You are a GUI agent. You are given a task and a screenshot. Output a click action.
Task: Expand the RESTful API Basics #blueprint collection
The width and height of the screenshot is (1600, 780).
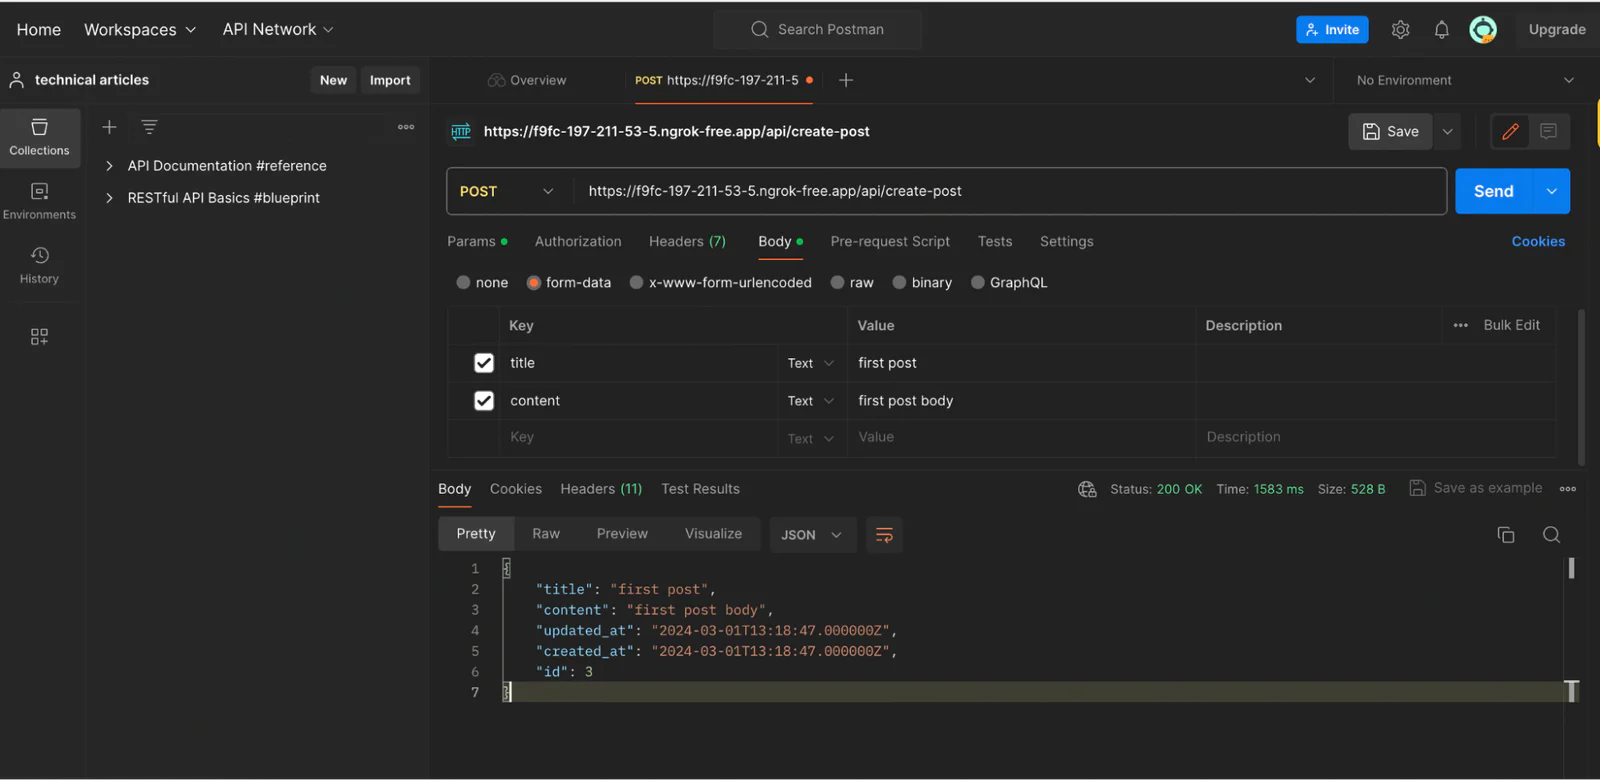(x=109, y=198)
